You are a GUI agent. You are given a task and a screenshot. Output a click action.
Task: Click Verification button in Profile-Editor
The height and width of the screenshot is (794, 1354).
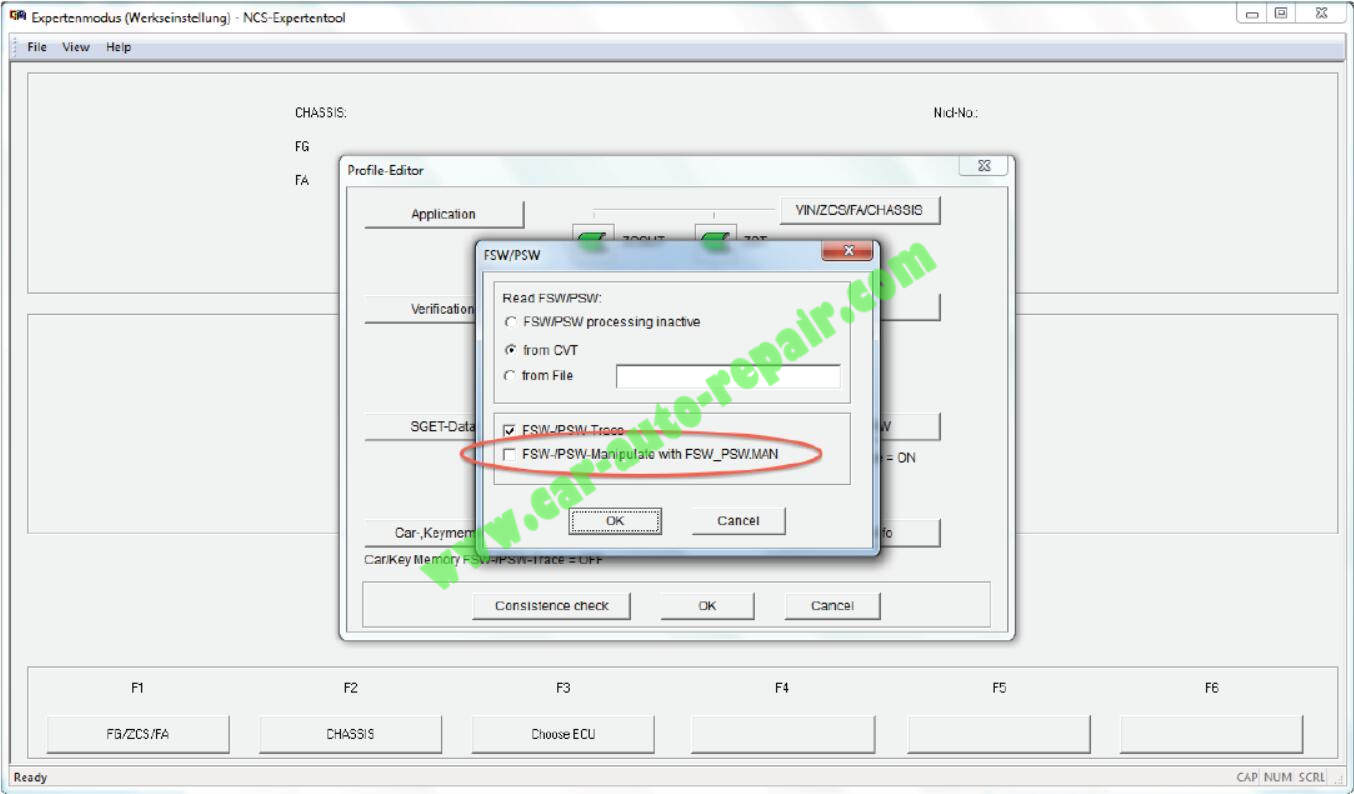pyautogui.click(x=420, y=309)
